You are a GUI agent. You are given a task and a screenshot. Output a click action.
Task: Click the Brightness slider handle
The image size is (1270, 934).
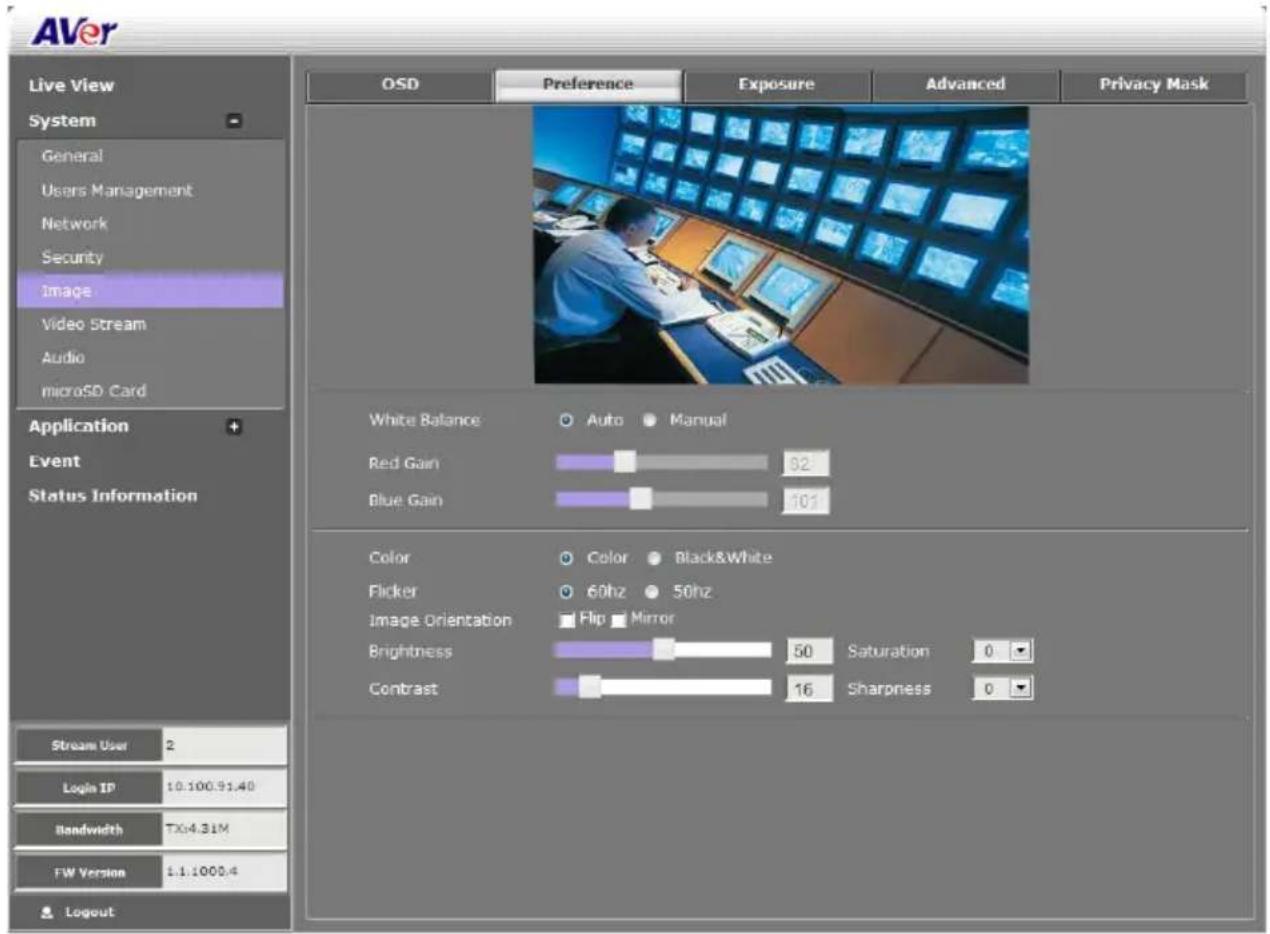(664, 650)
